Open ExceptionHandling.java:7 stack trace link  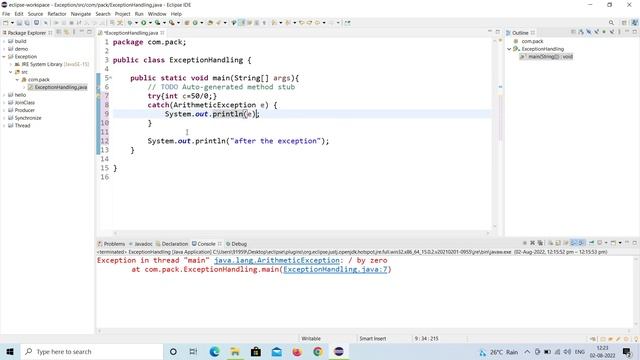[x=335, y=269]
